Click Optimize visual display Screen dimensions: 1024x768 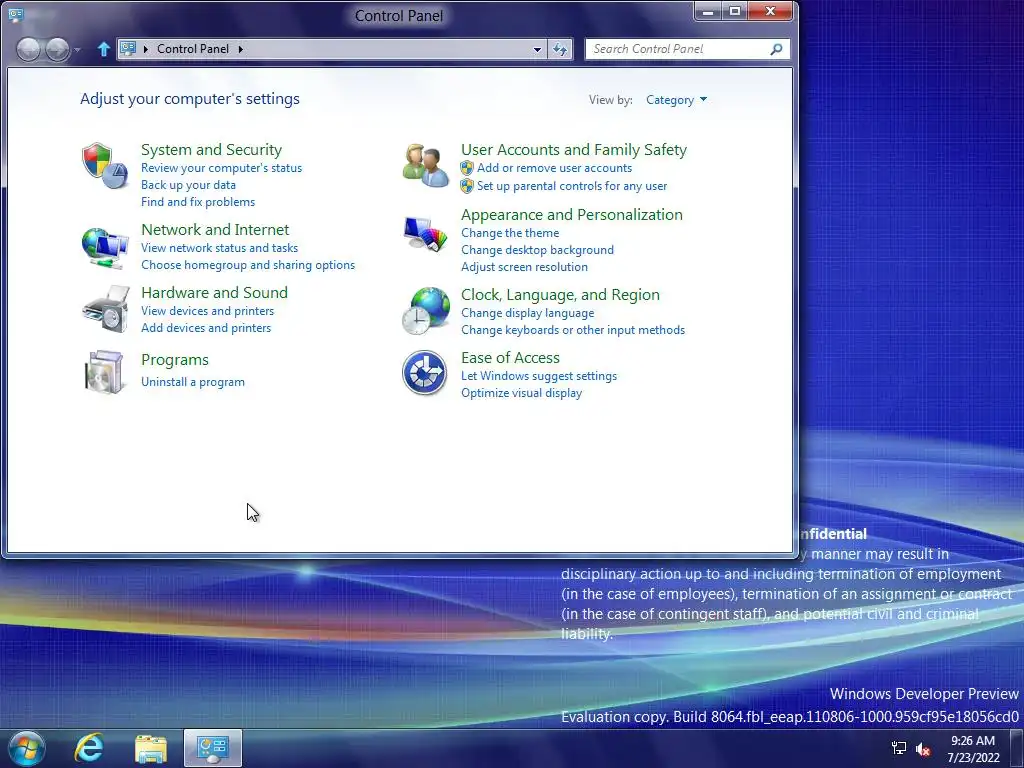pyautogui.click(x=521, y=393)
